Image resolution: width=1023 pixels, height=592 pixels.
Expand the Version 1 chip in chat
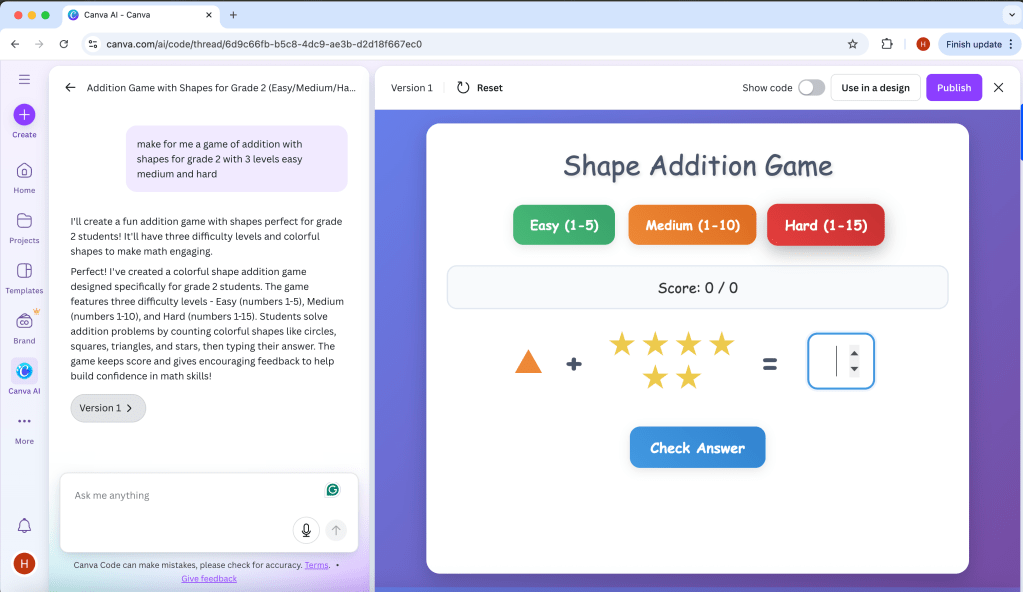pyautogui.click(x=107, y=408)
